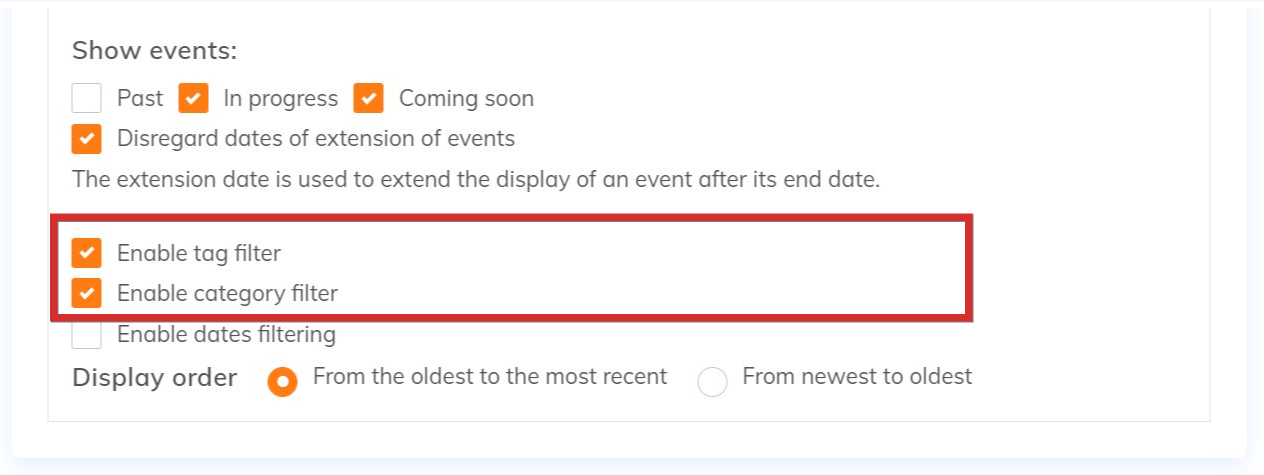Viewport: 1264px width, 475px height.
Task: Choose the newest to oldest radio button
Action: [x=712, y=382]
